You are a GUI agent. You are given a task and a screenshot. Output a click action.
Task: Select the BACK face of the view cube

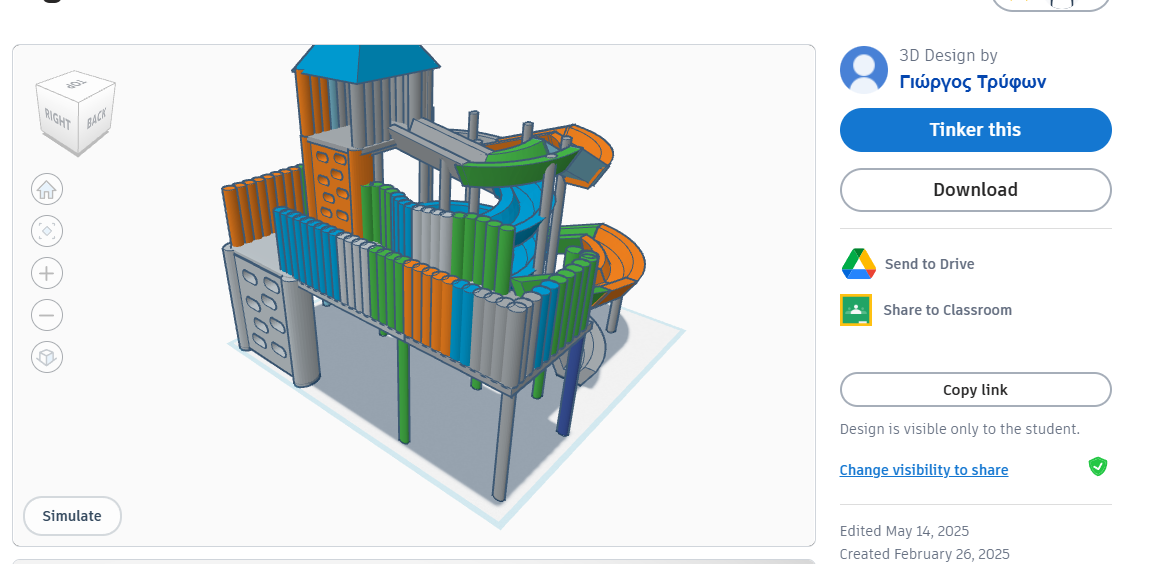point(97,119)
